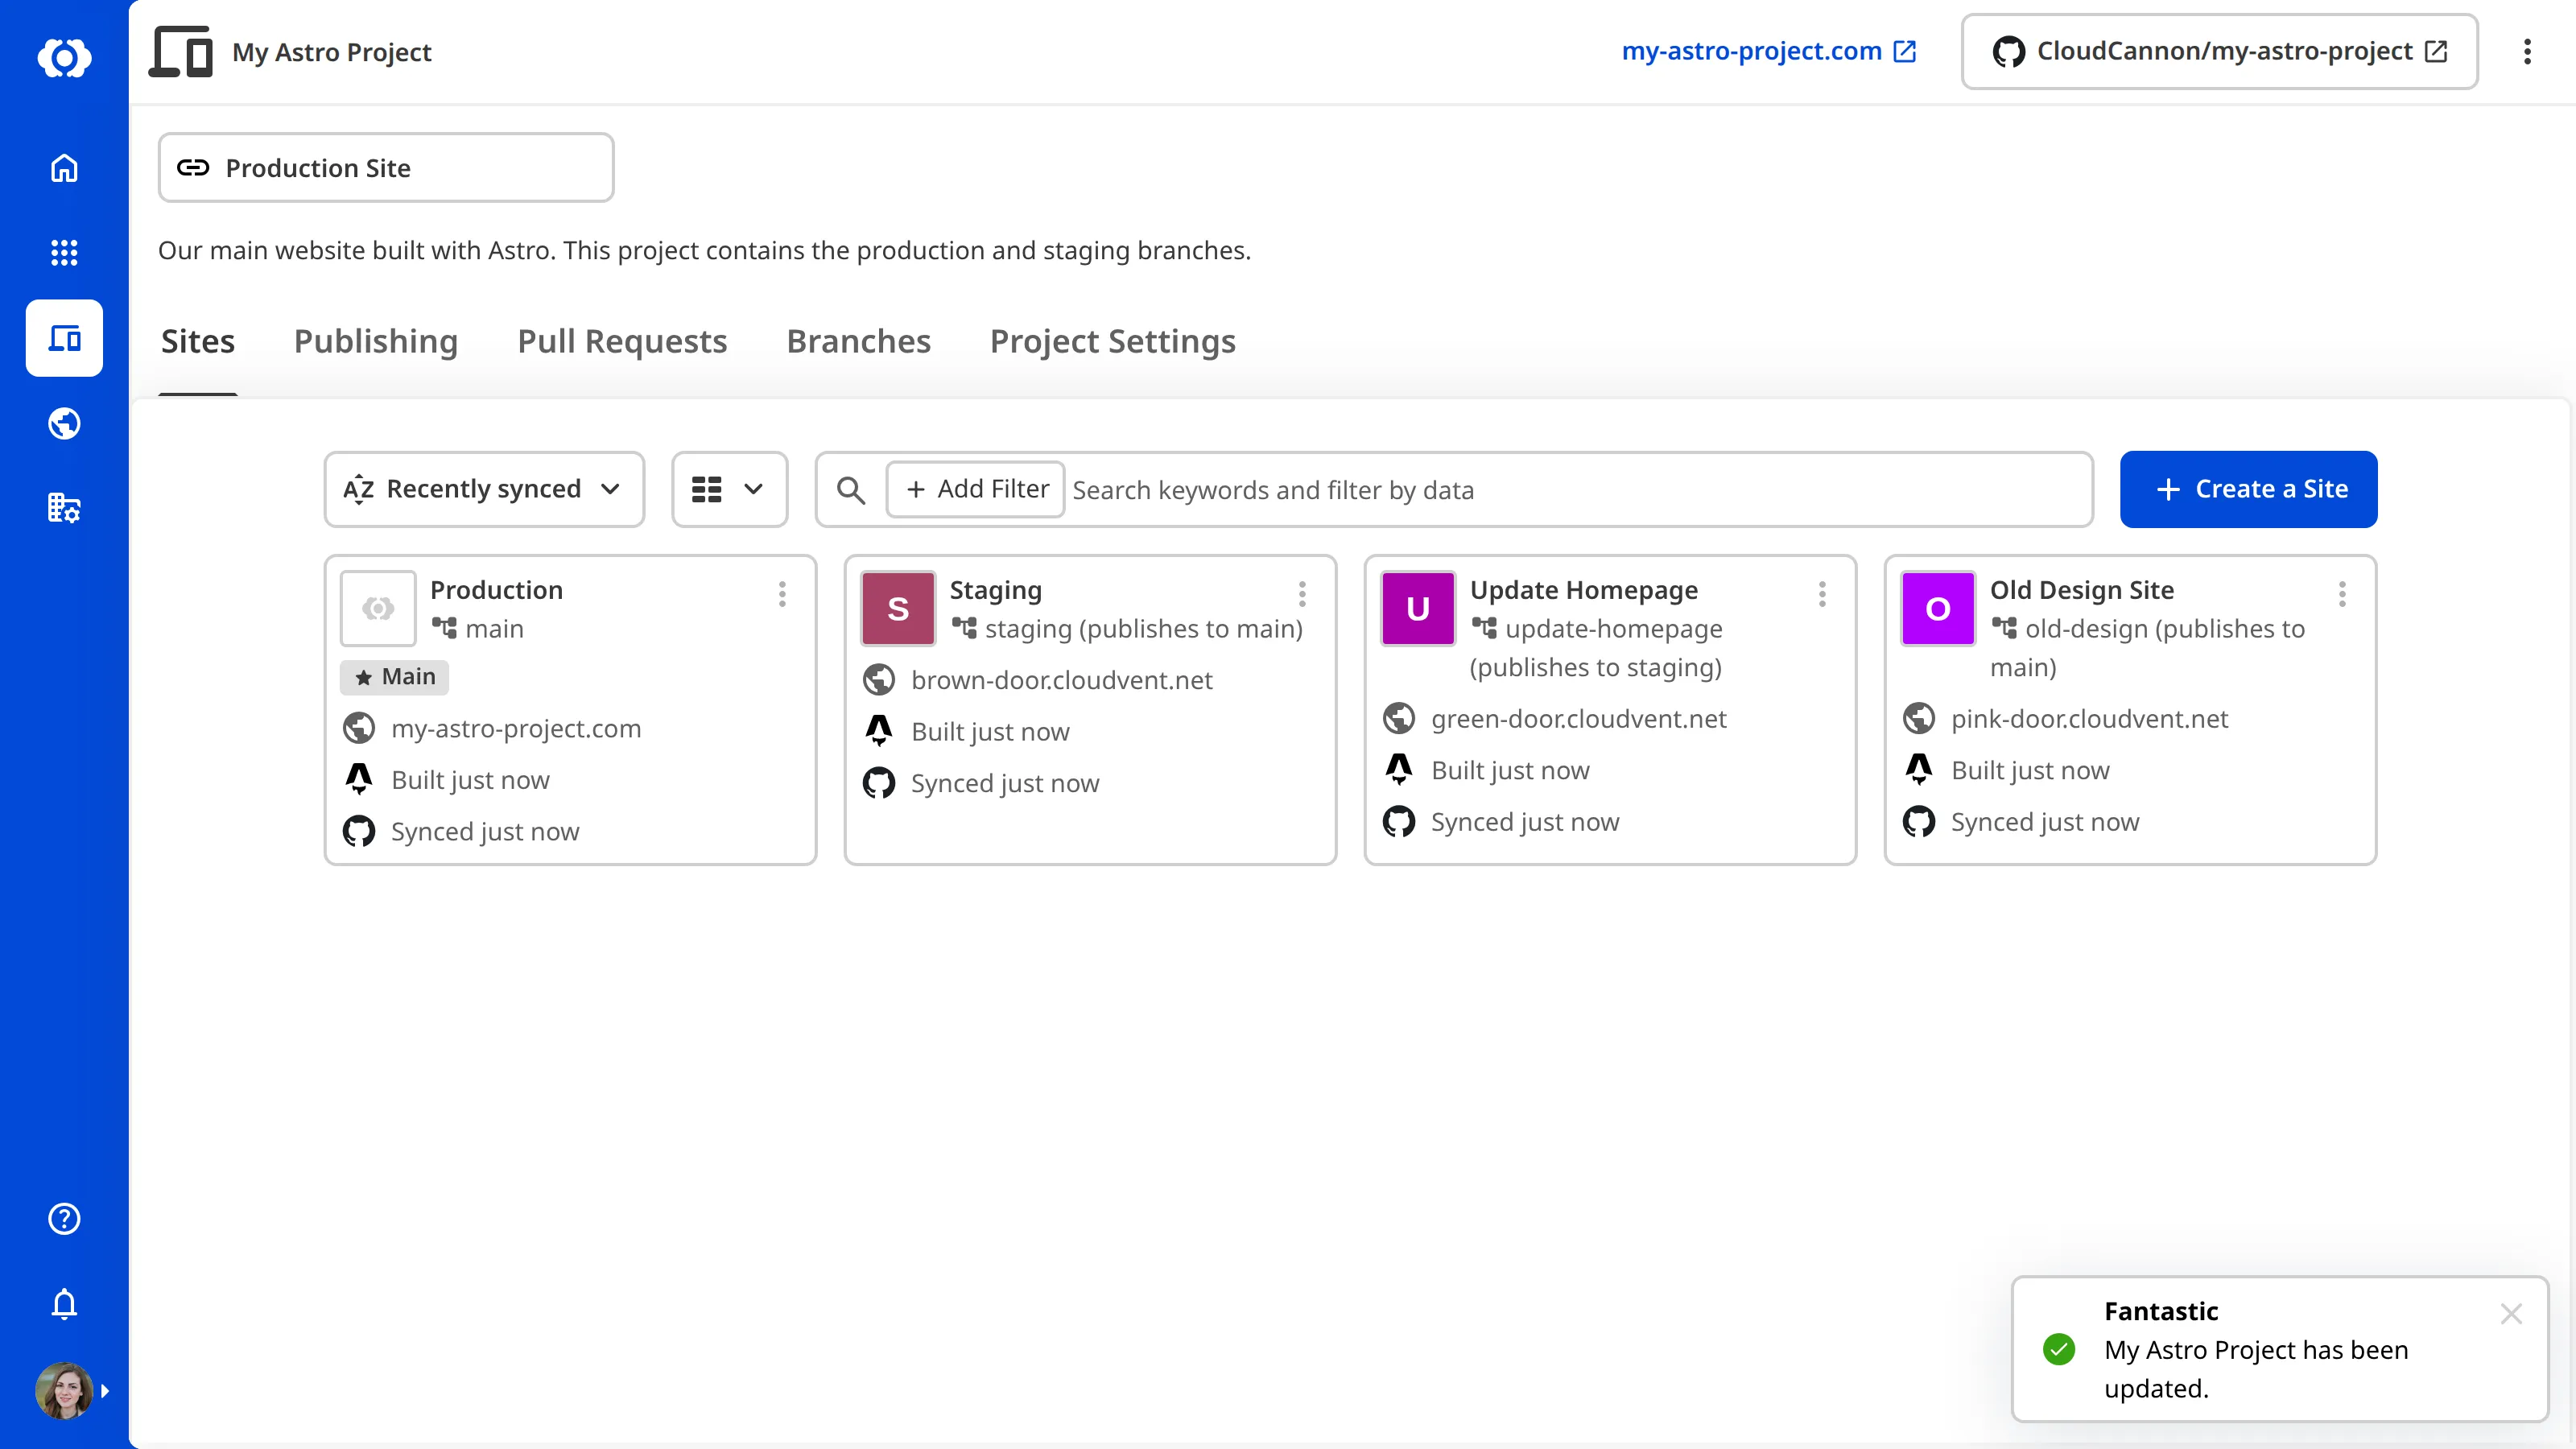2576x1449 pixels.
Task: Click brown-door.cloudvent.net on the Staging card
Action: coord(1062,680)
